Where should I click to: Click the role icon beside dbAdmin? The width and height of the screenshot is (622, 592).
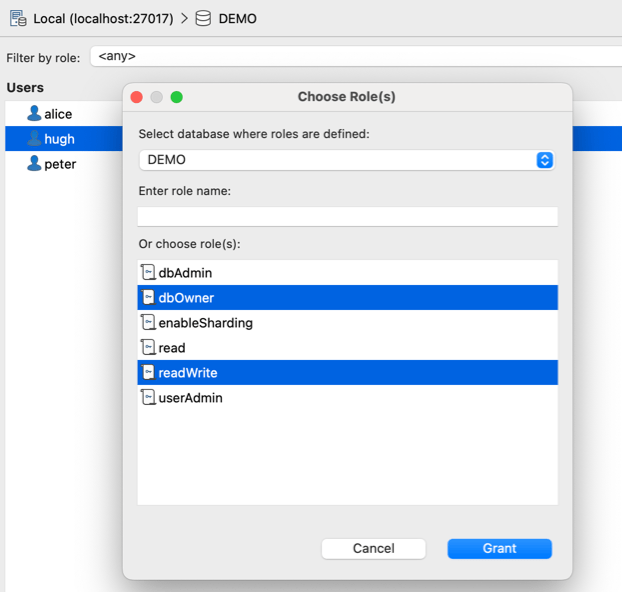148,273
